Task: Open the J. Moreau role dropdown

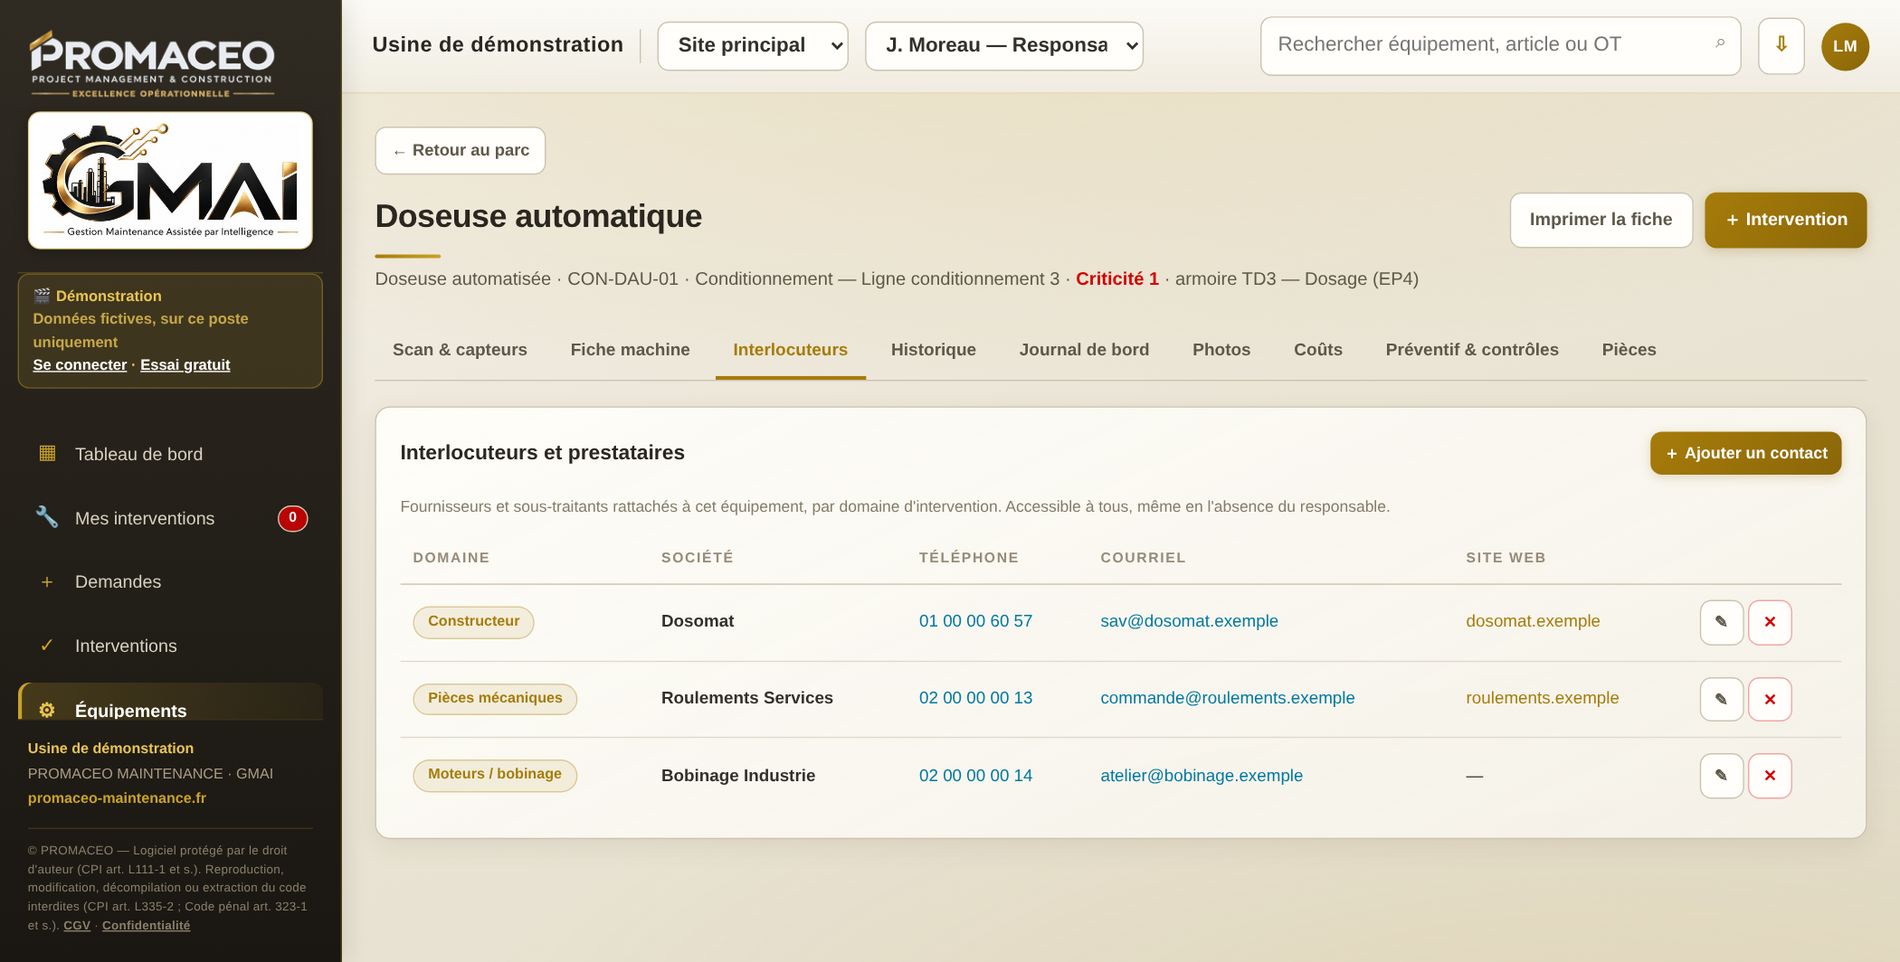Action: (1004, 46)
